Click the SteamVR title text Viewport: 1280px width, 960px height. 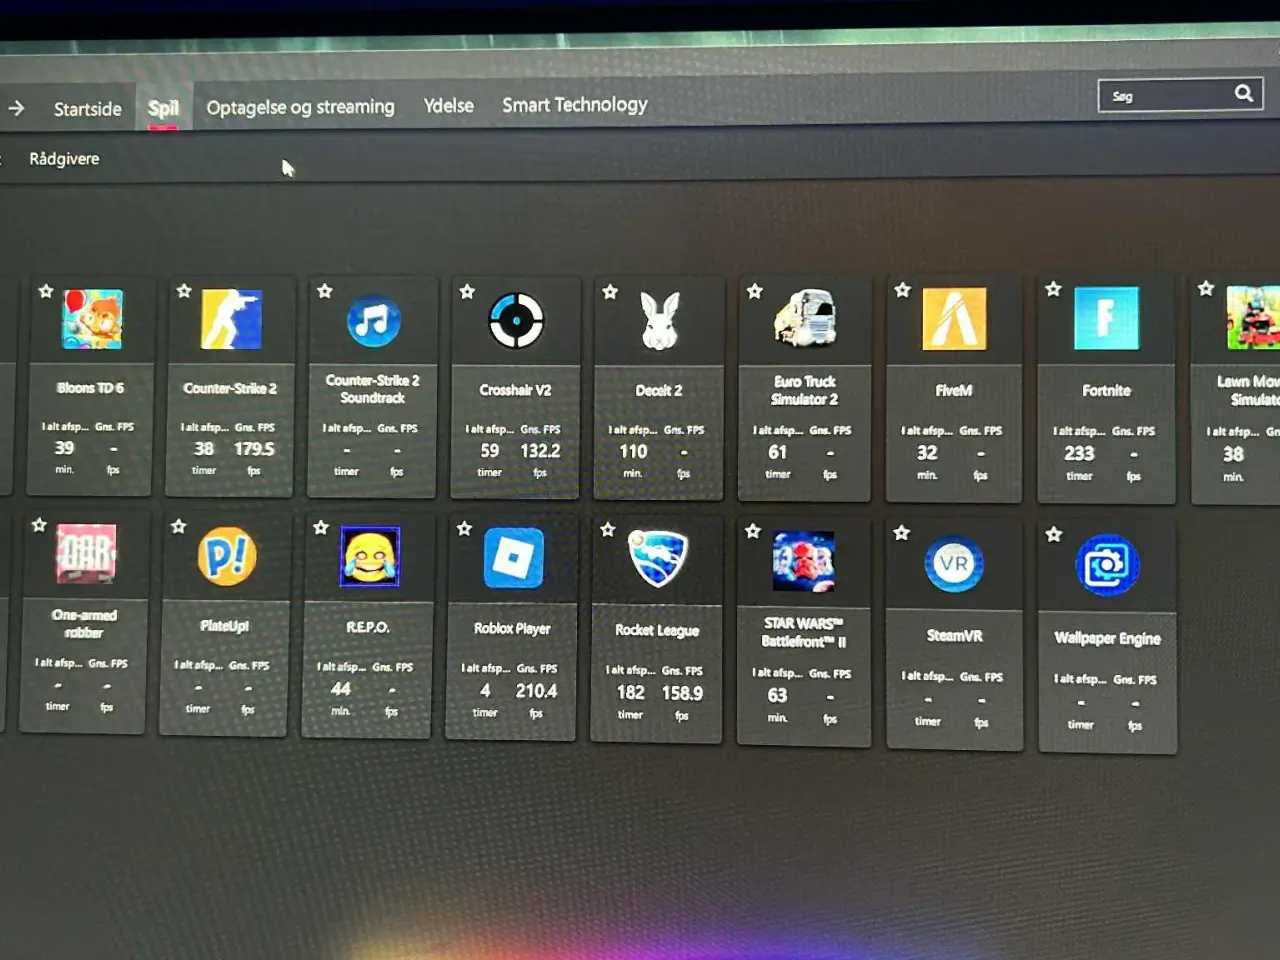click(954, 635)
